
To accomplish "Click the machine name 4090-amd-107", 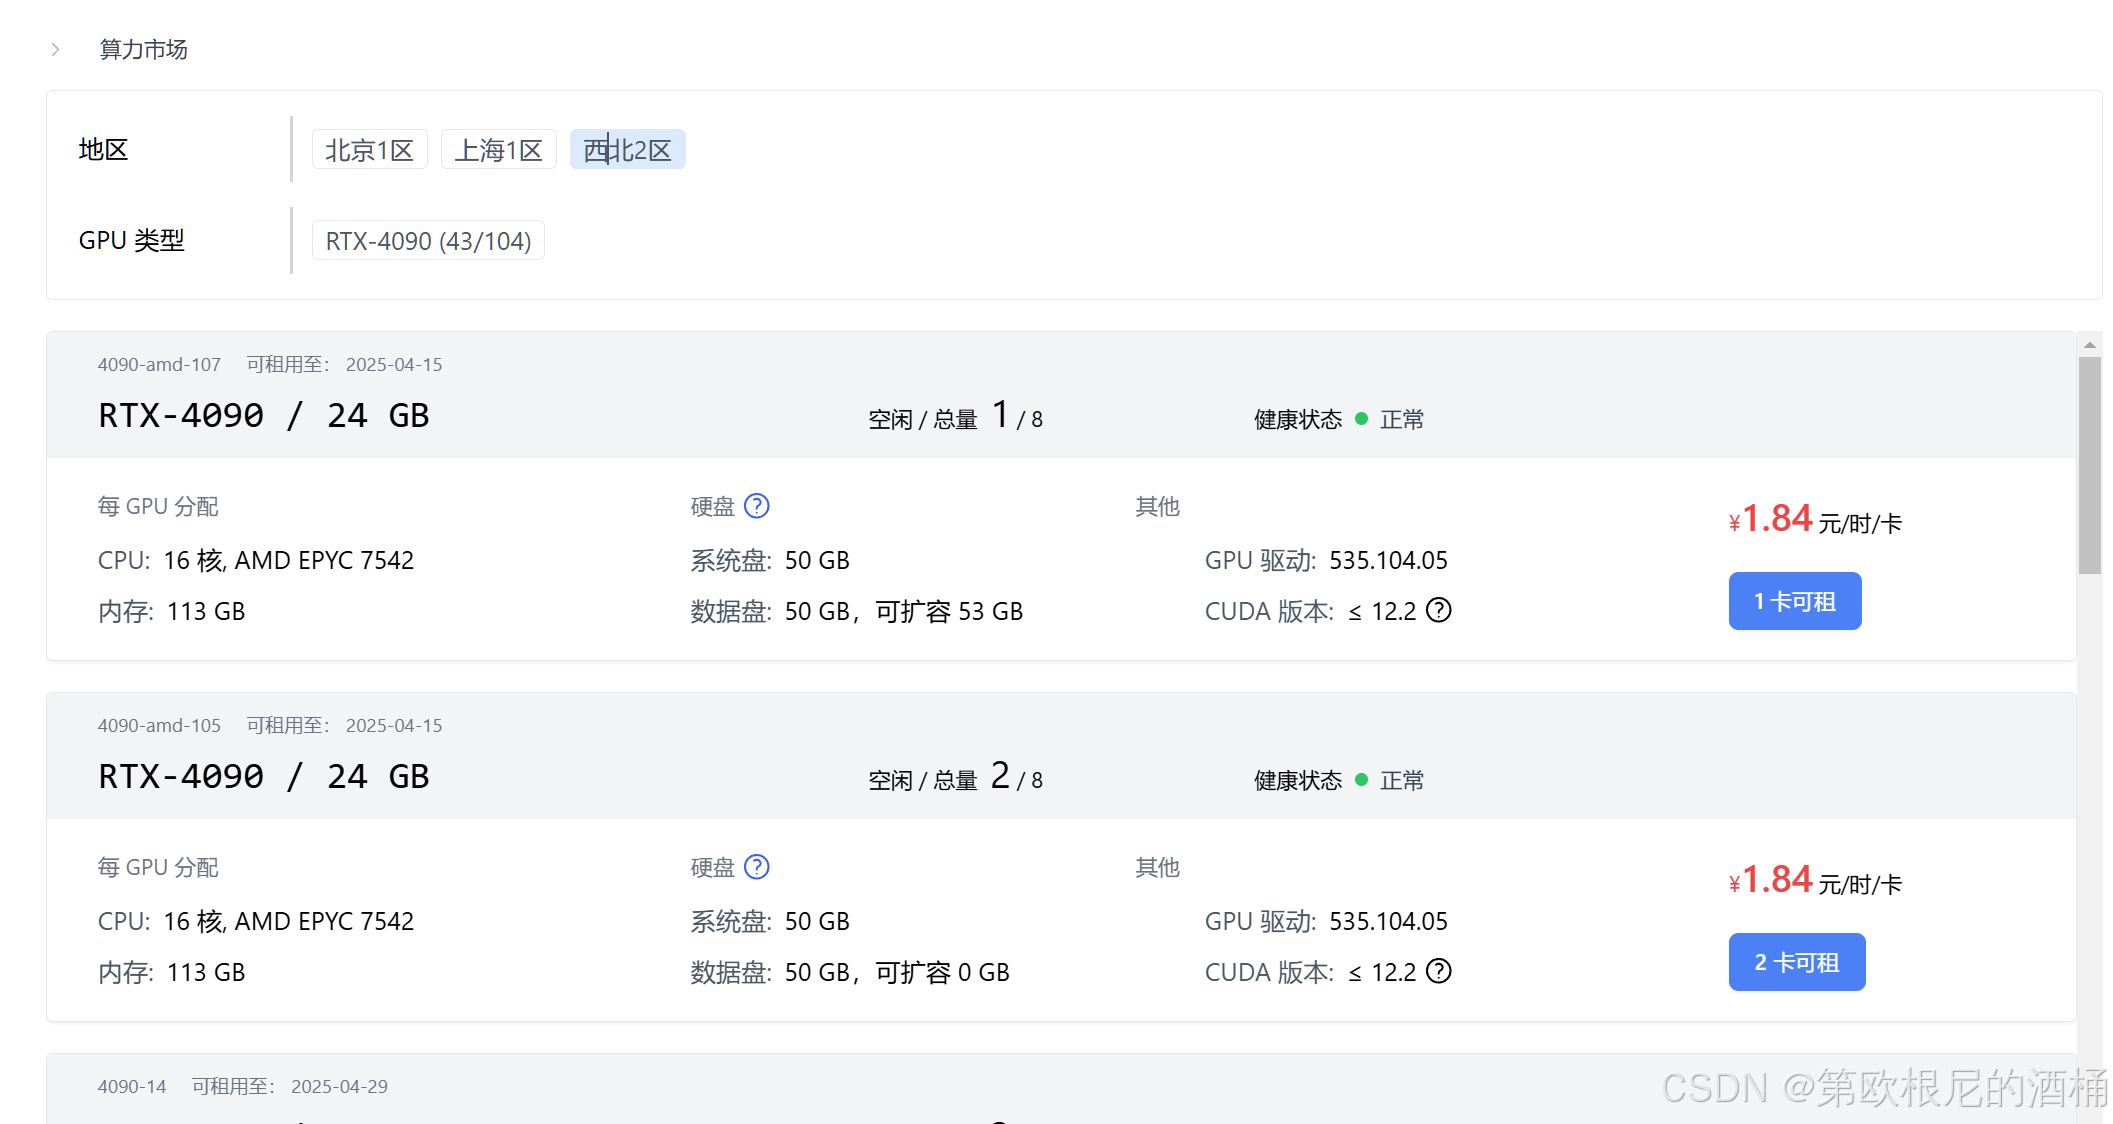I will (x=159, y=365).
